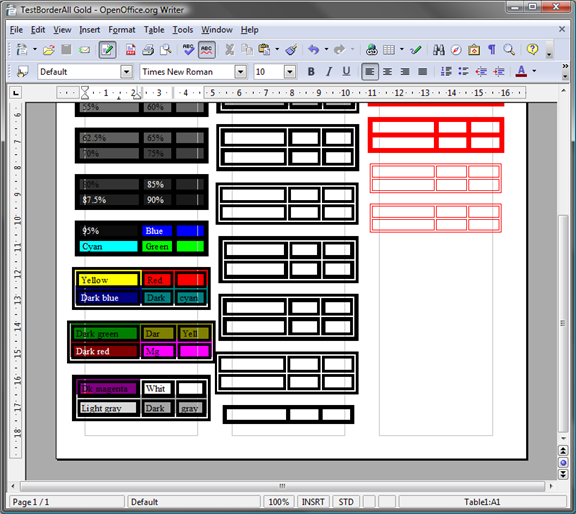This screenshot has width=576, height=514.
Task: Click the Navigator compass icon
Action: tap(456, 50)
